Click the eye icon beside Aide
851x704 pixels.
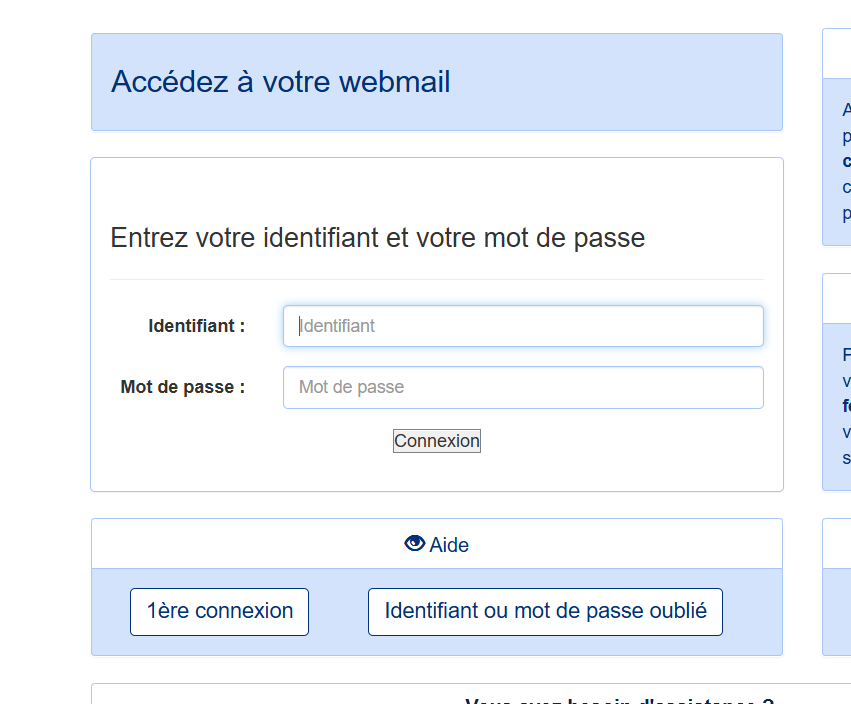[415, 543]
